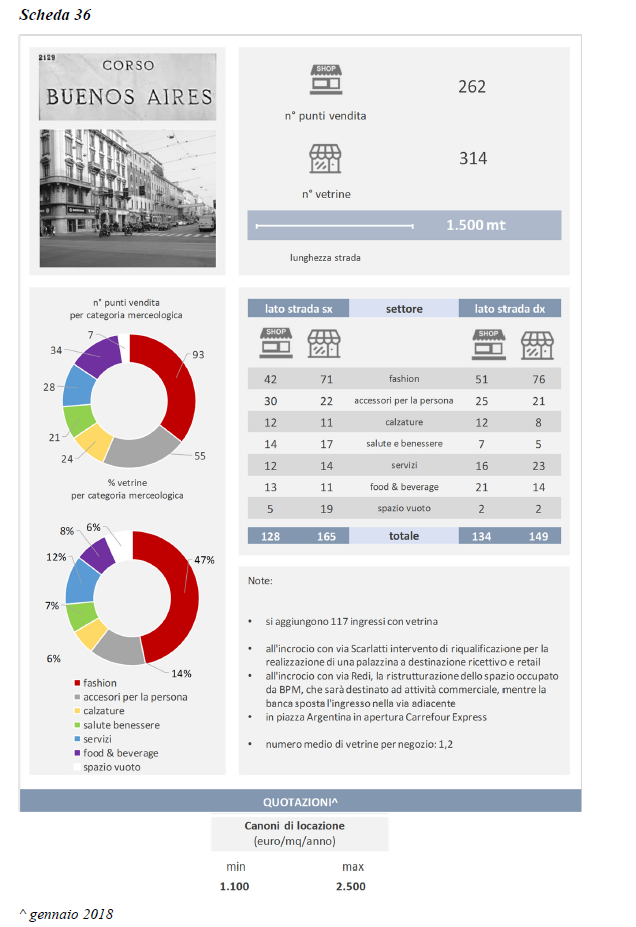This screenshot has width=636, height=927.
Task: Click SHOP icon under "lato strada dx" header
Action: point(487,344)
